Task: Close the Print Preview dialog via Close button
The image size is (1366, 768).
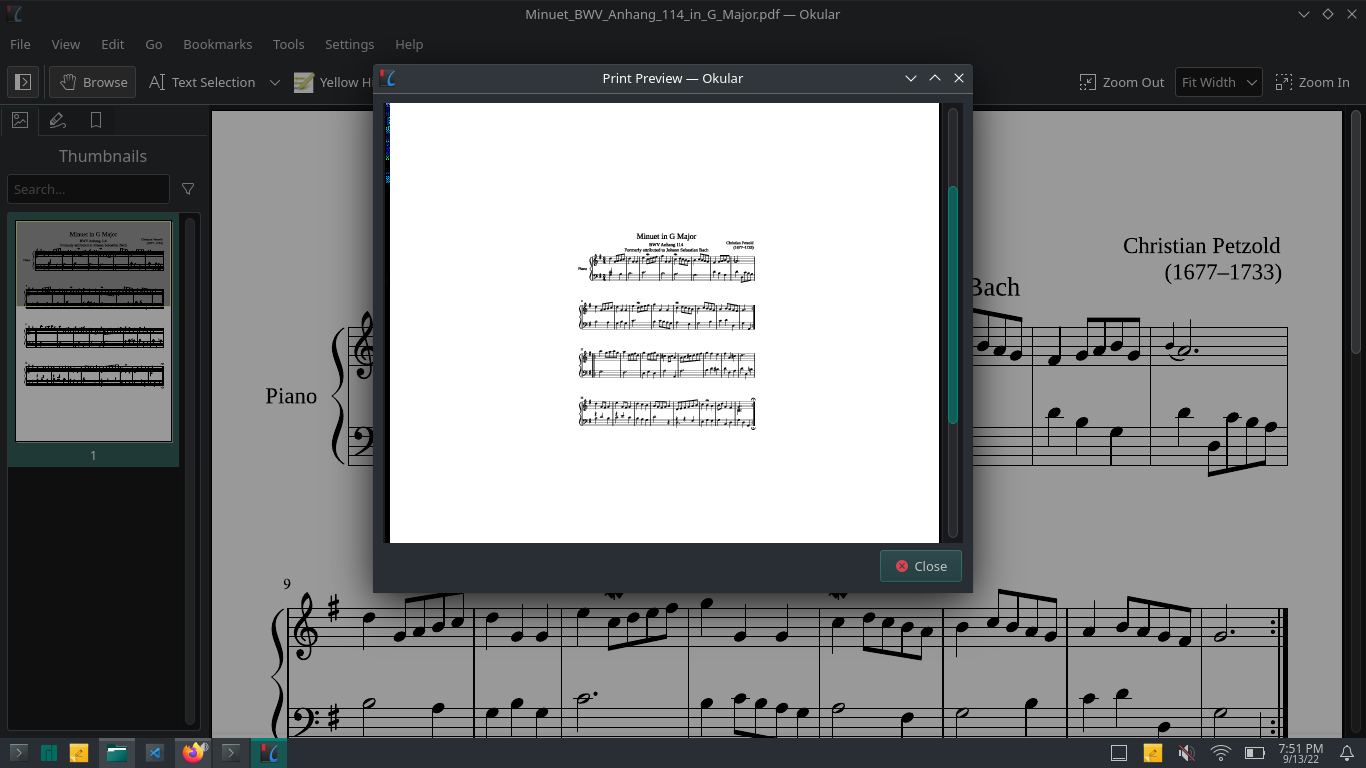Action: click(x=920, y=566)
